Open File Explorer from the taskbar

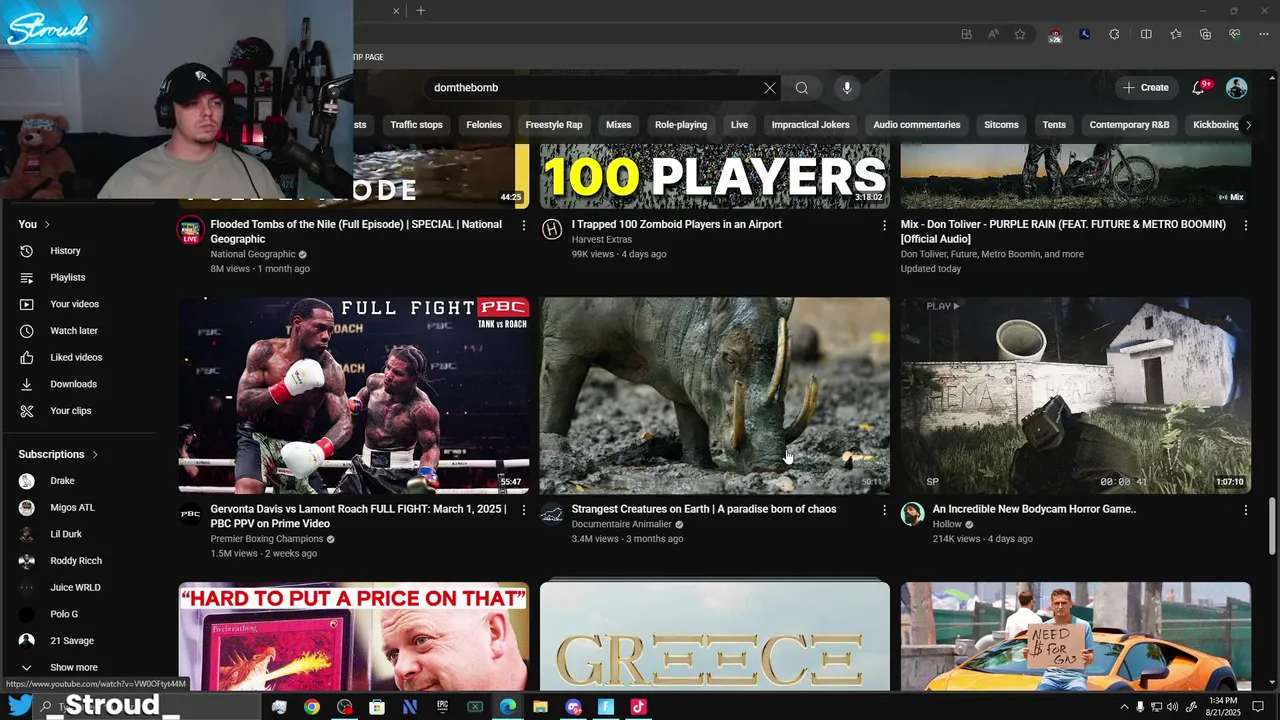click(x=540, y=707)
